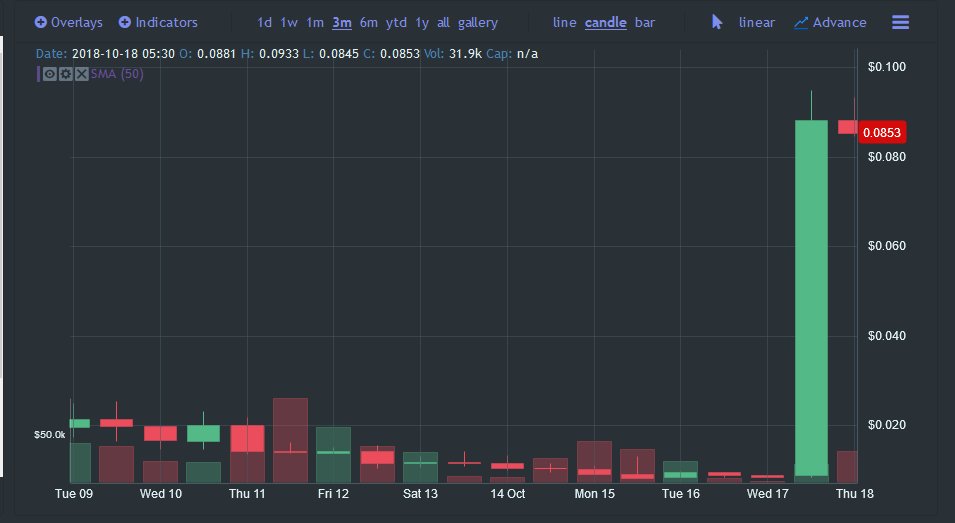This screenshot has height=523, width=955.
Task: Open the Indicators plus menu
Action: click(158, 23)
